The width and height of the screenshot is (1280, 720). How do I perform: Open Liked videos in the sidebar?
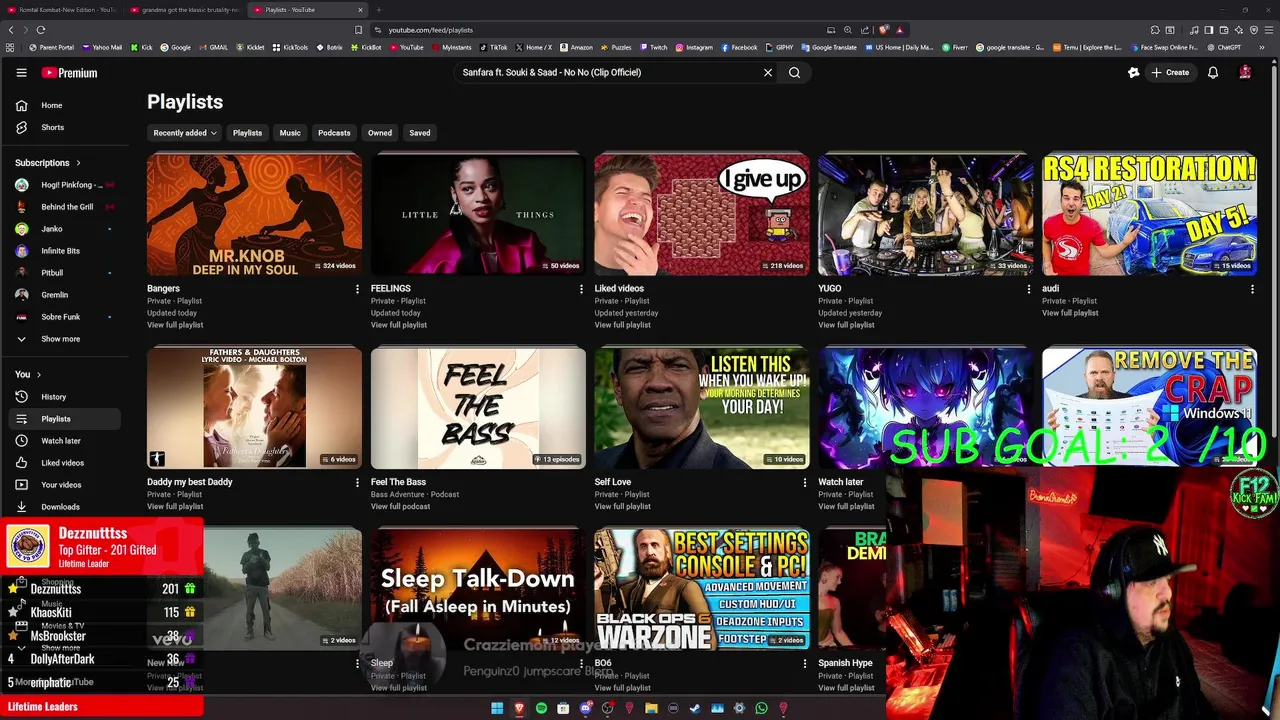click(x=65, y=463)
